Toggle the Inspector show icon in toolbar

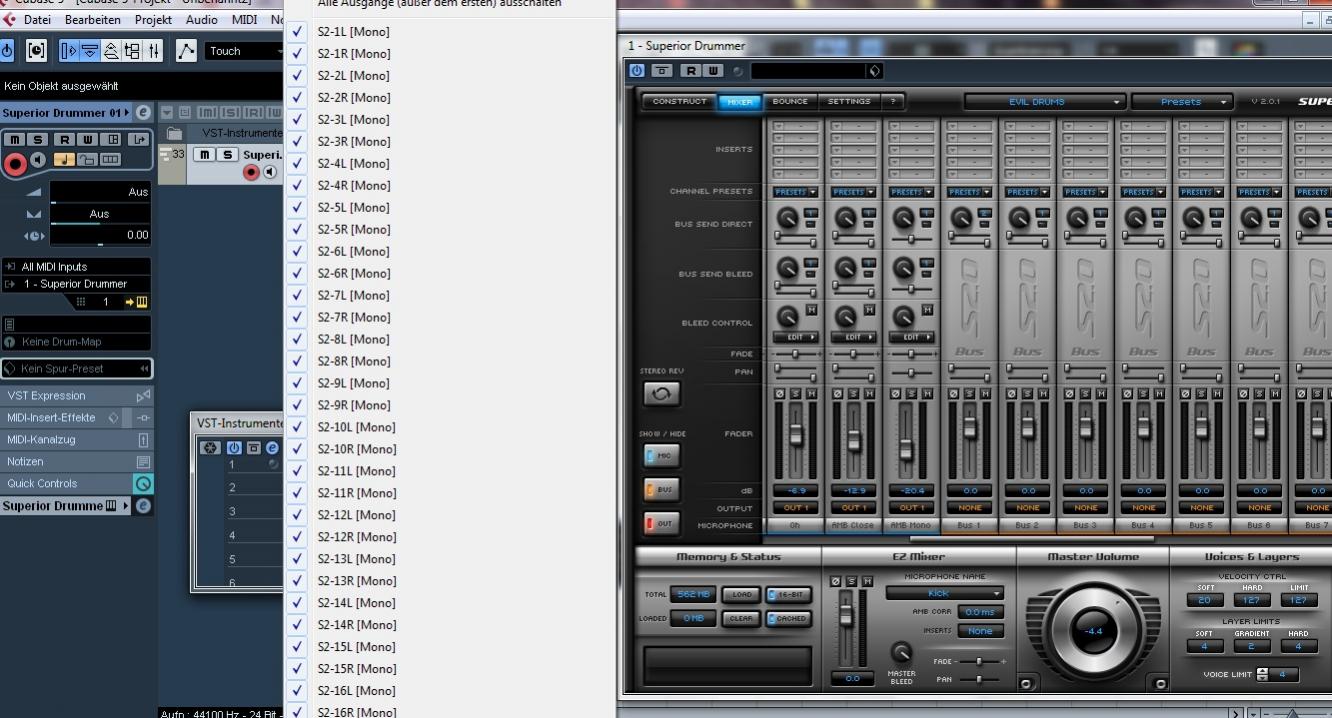point(69,51)
